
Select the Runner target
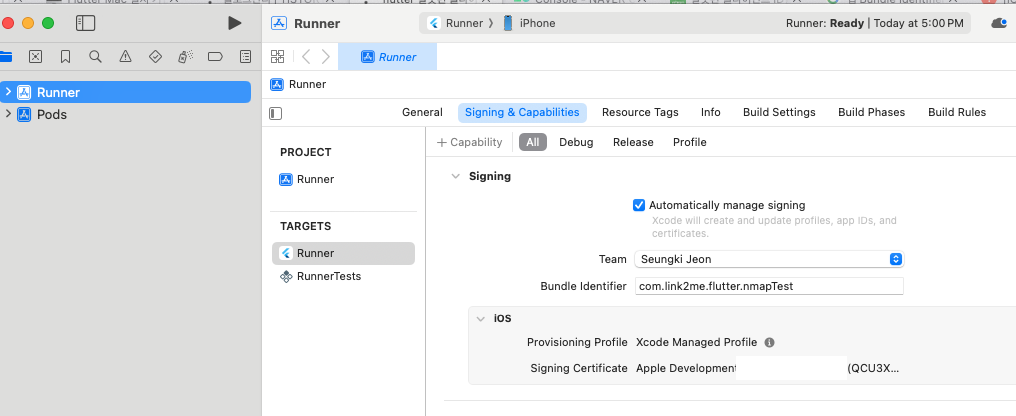coord(343,253)
